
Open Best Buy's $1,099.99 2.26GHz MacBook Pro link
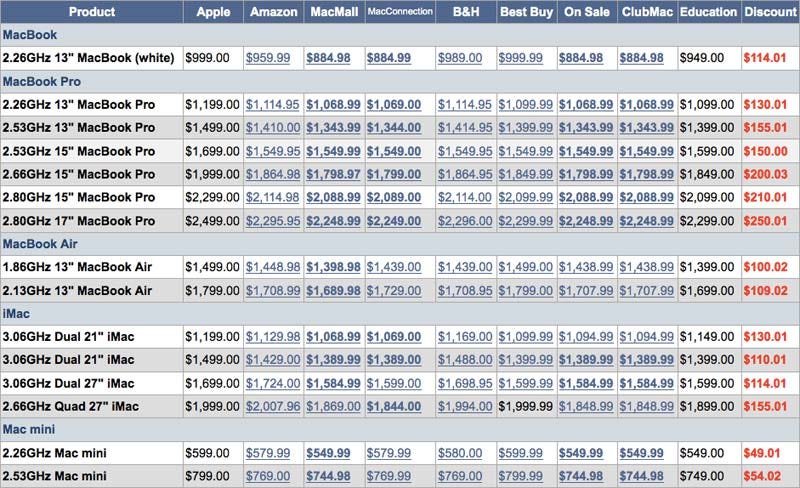click(x=526, y=105)
